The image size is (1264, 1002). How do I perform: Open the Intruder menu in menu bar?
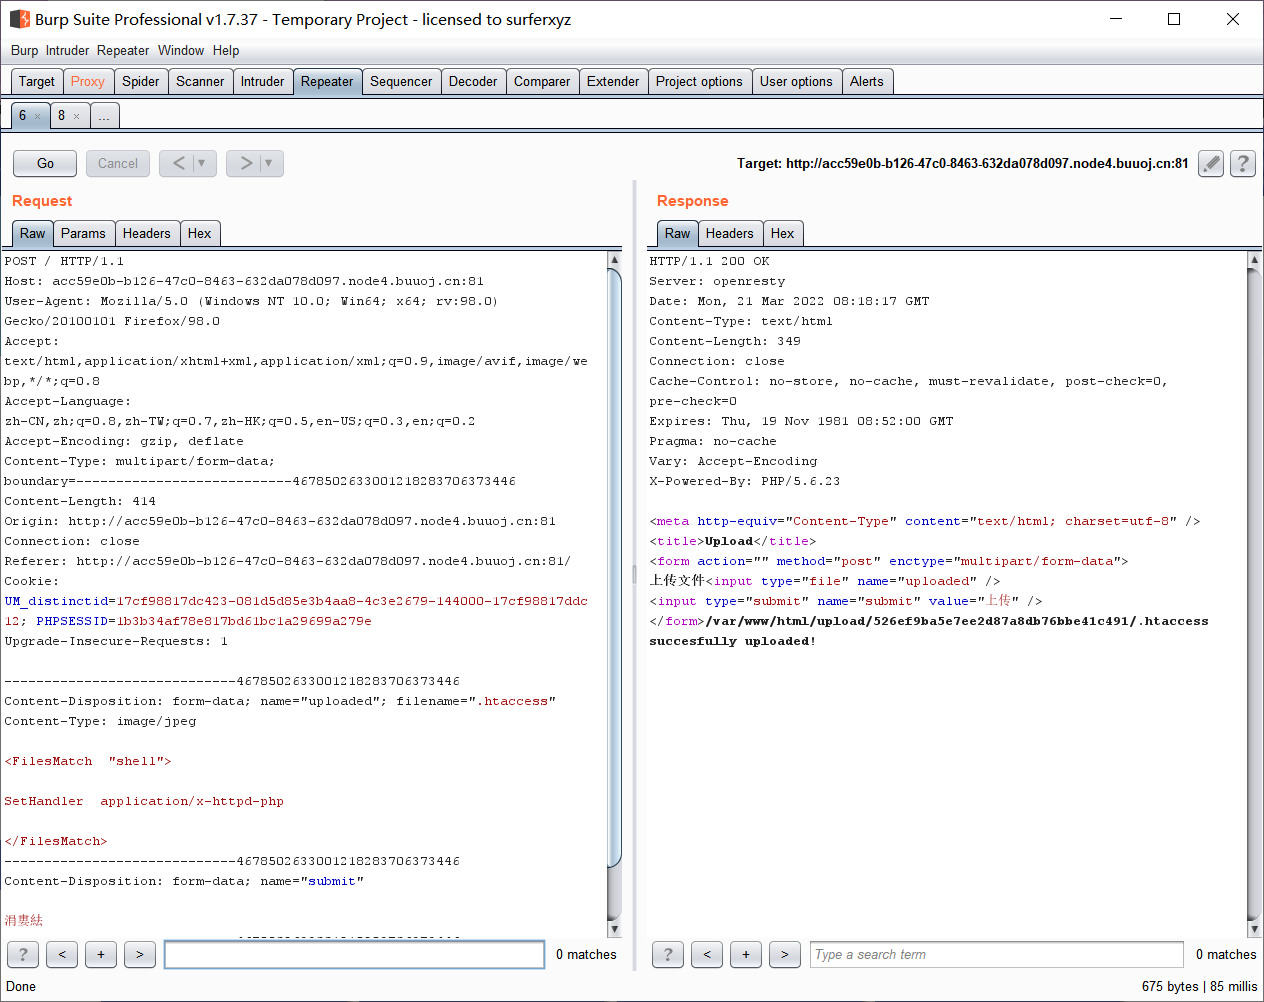[x=67, y=50]
